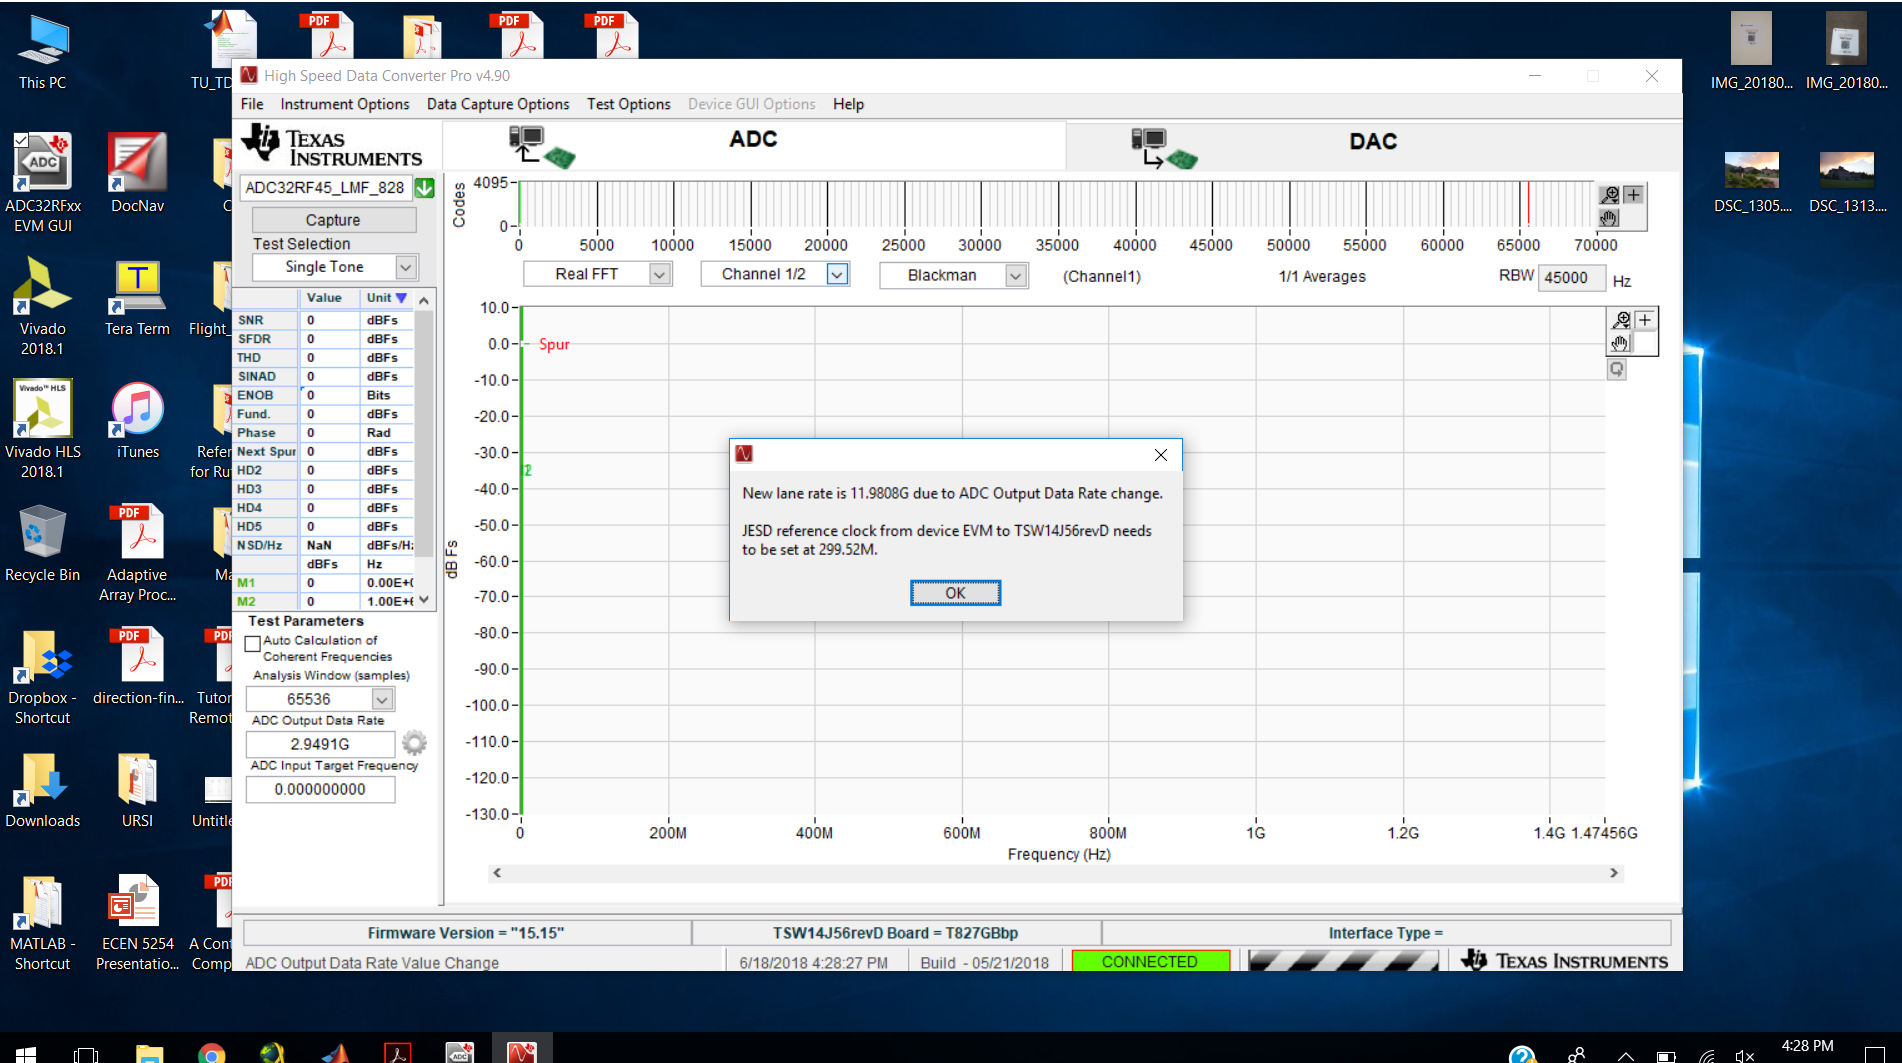Screen dimensions: 1902x1063
Task: Click the FFT graph horizontal scrollbar track
Action: pyautogui.click(x=1055, y=873)
